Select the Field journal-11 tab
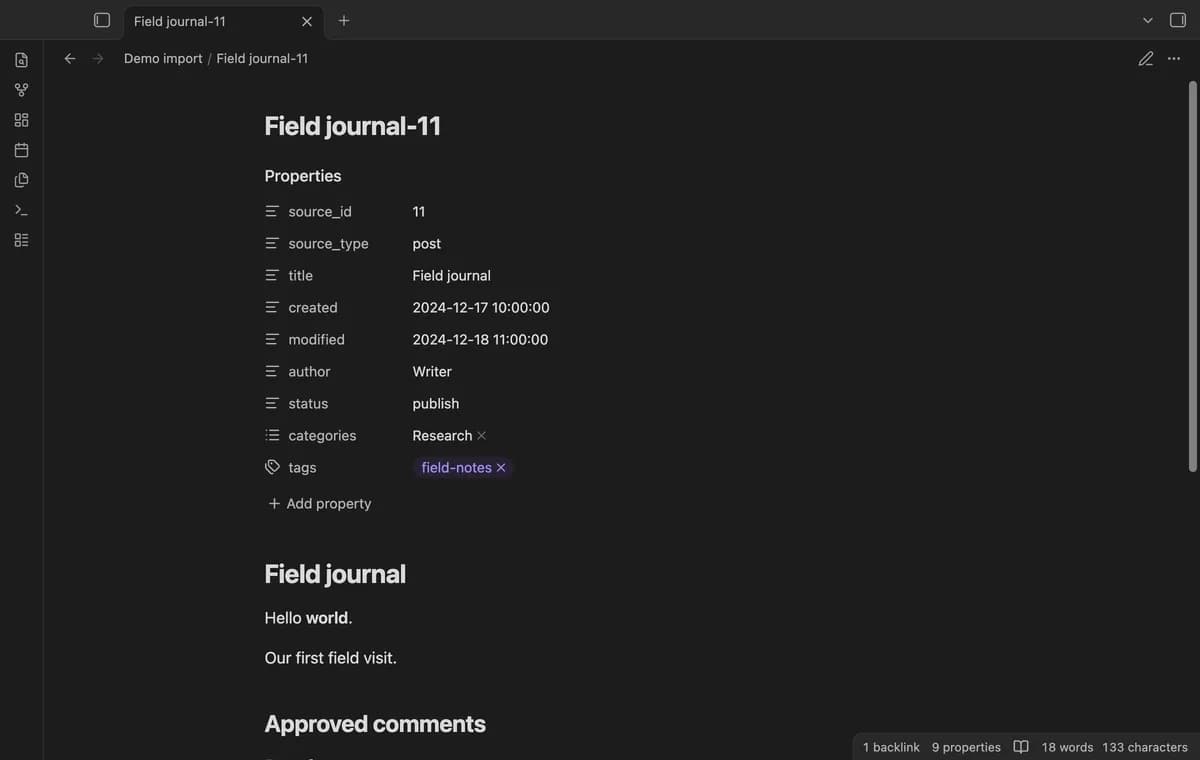 point(222,21)
